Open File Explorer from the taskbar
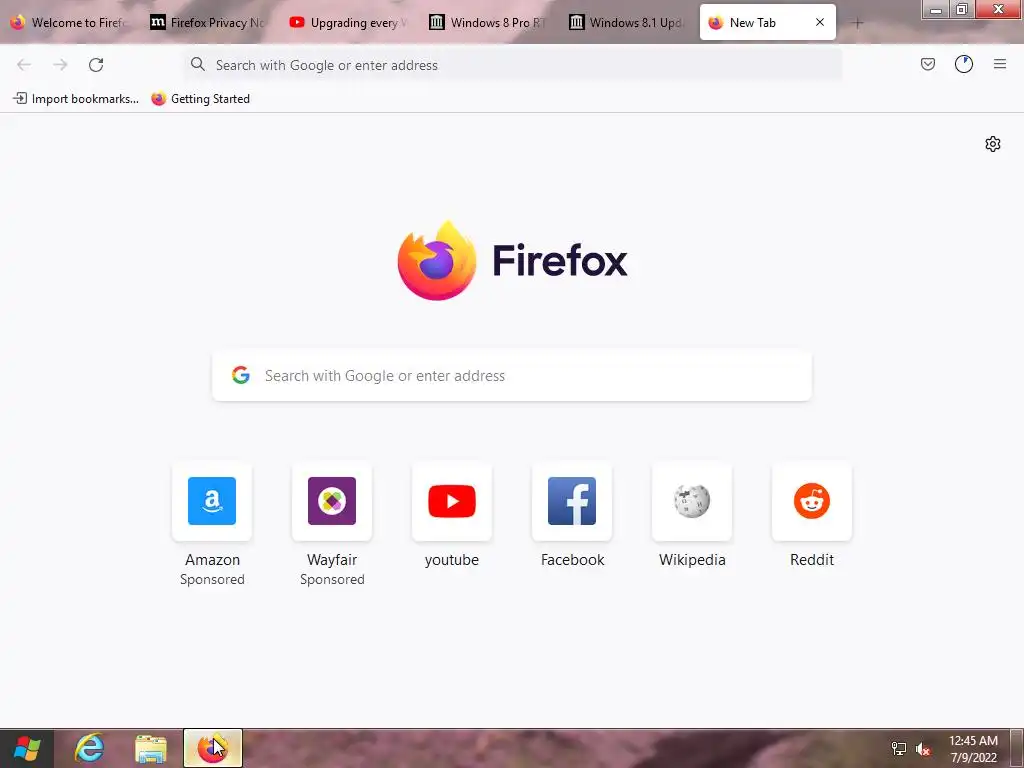The image size is (1024, 768). [151, 748]
